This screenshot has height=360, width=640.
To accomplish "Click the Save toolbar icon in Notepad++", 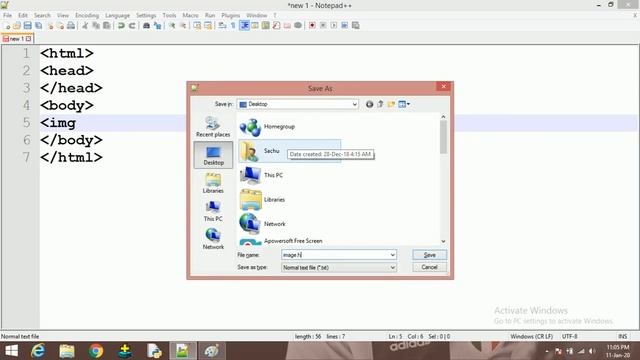I will coord(27,25).
